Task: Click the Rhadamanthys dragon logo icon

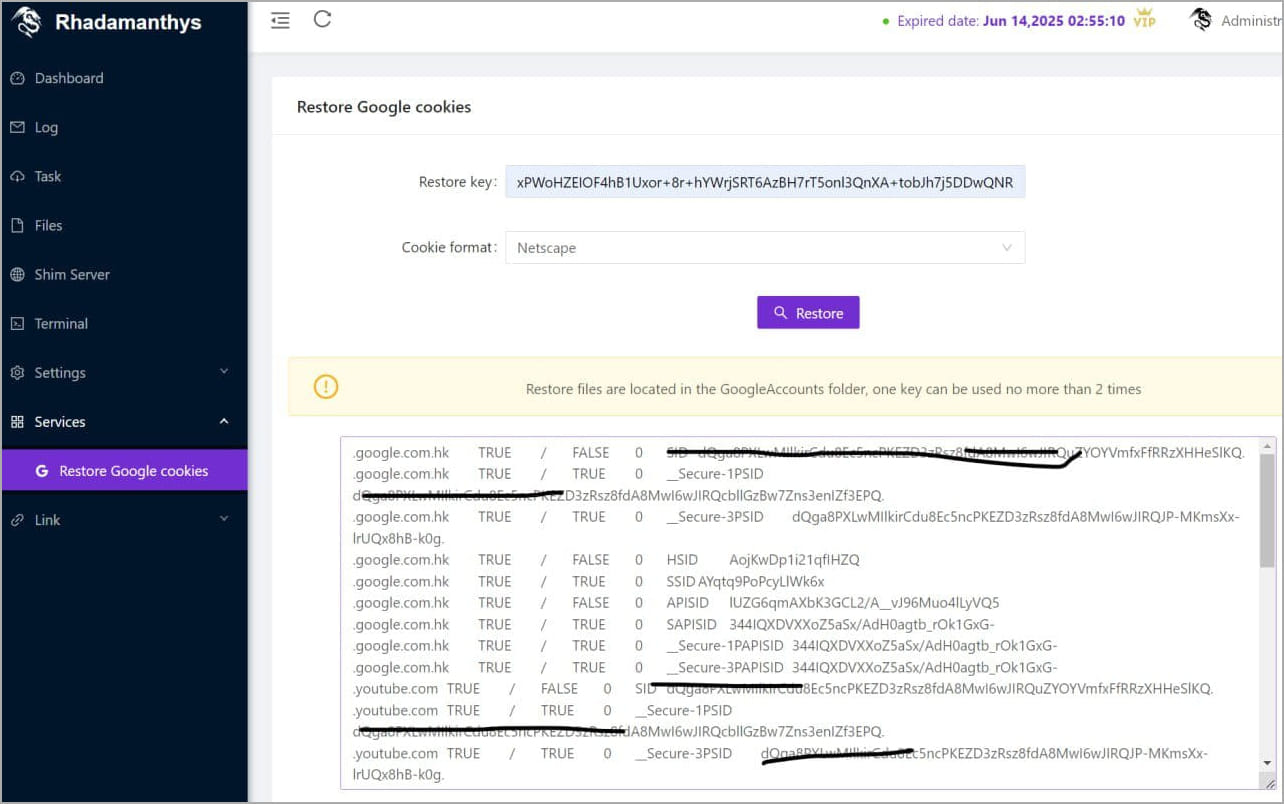Action: (27, 21)
